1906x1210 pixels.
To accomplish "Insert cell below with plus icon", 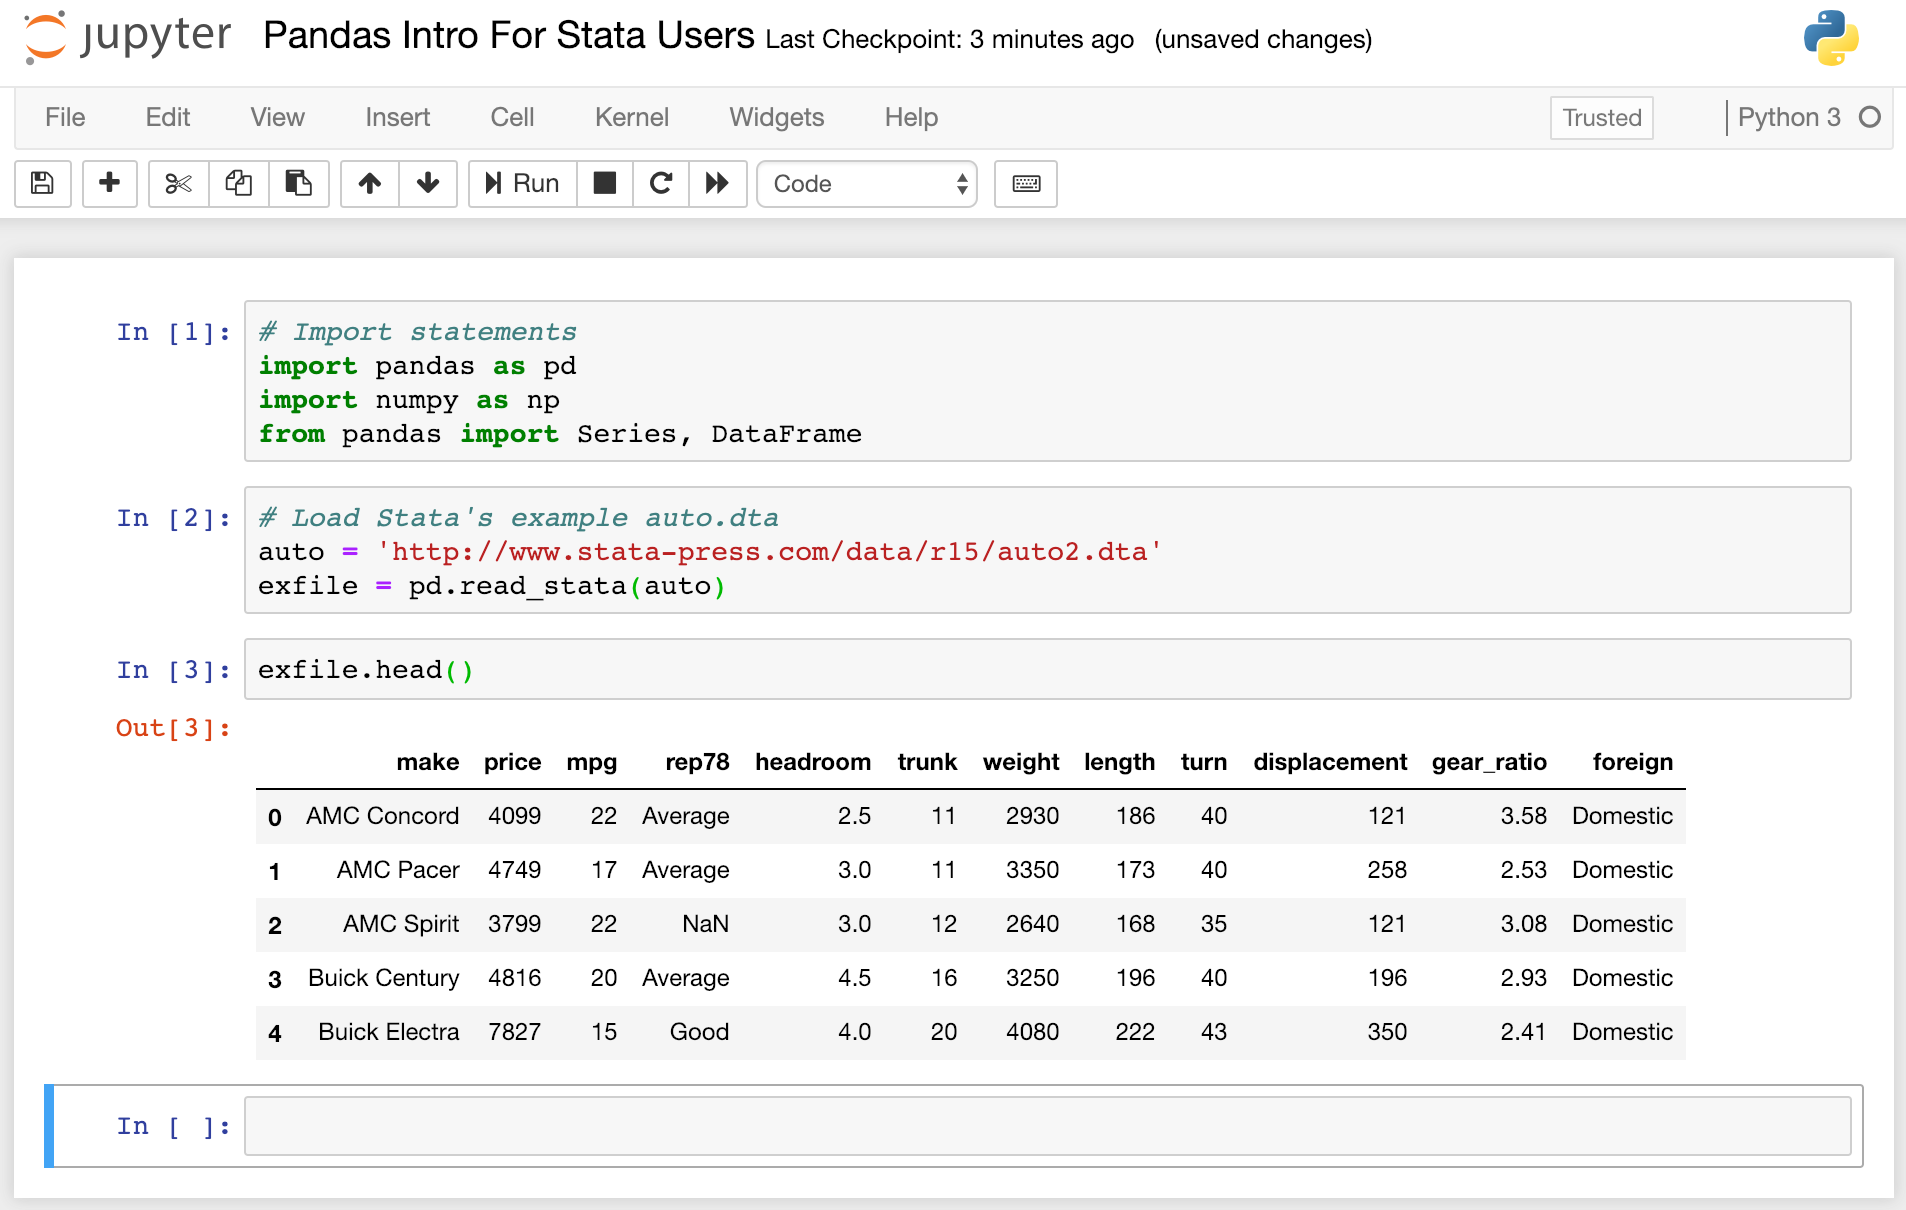I will point(109,183).
